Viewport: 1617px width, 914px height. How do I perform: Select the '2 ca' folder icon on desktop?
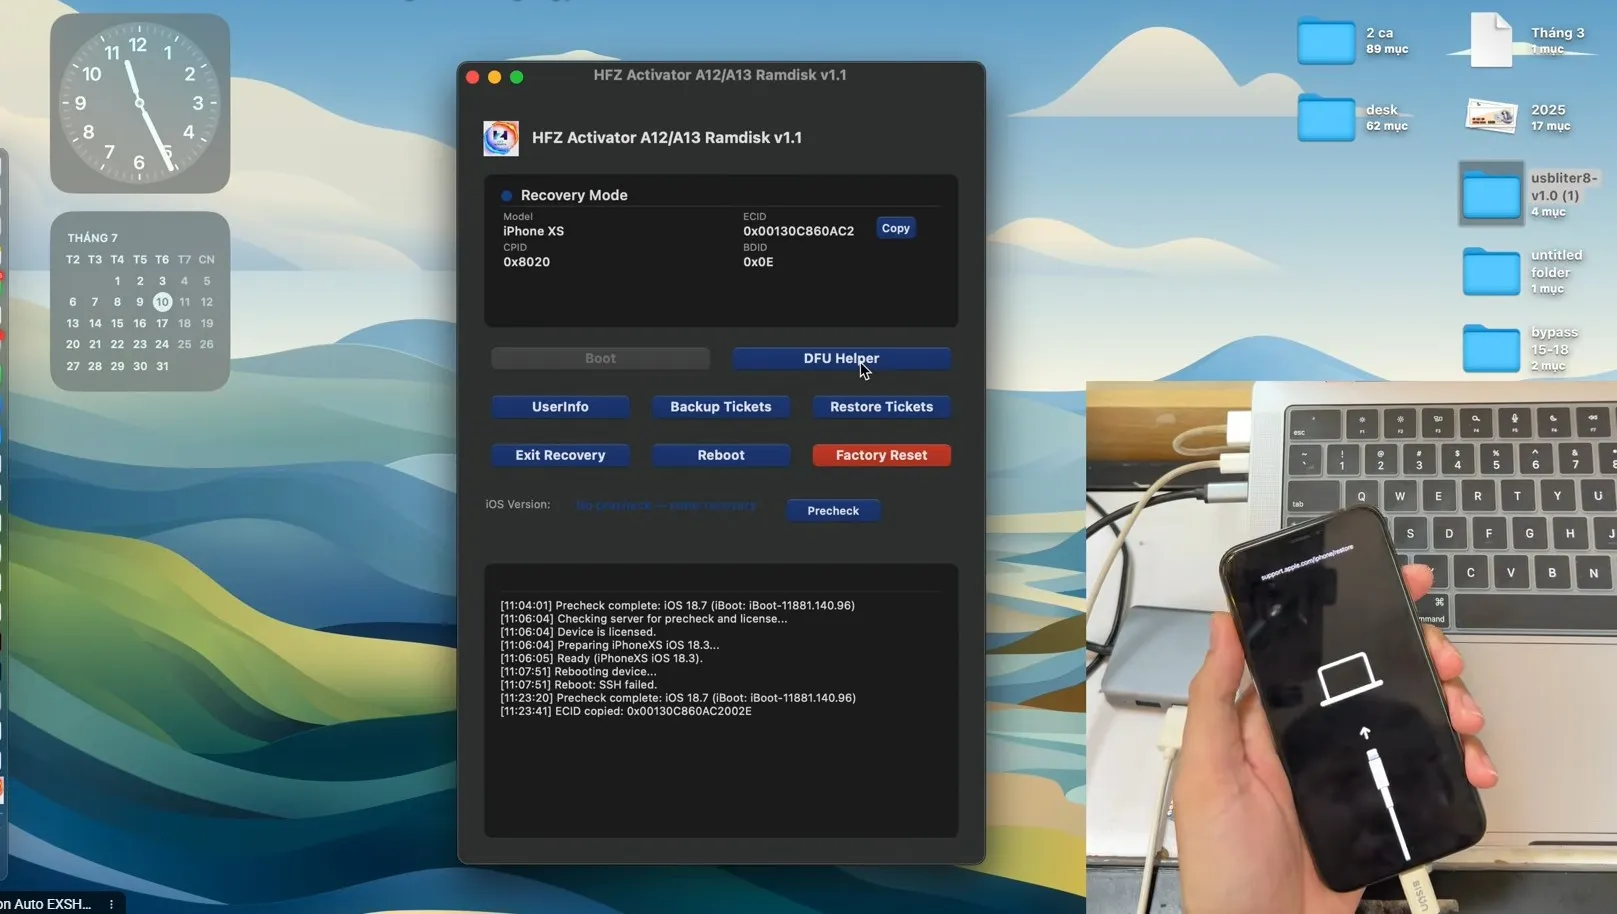coord(1326,42)
